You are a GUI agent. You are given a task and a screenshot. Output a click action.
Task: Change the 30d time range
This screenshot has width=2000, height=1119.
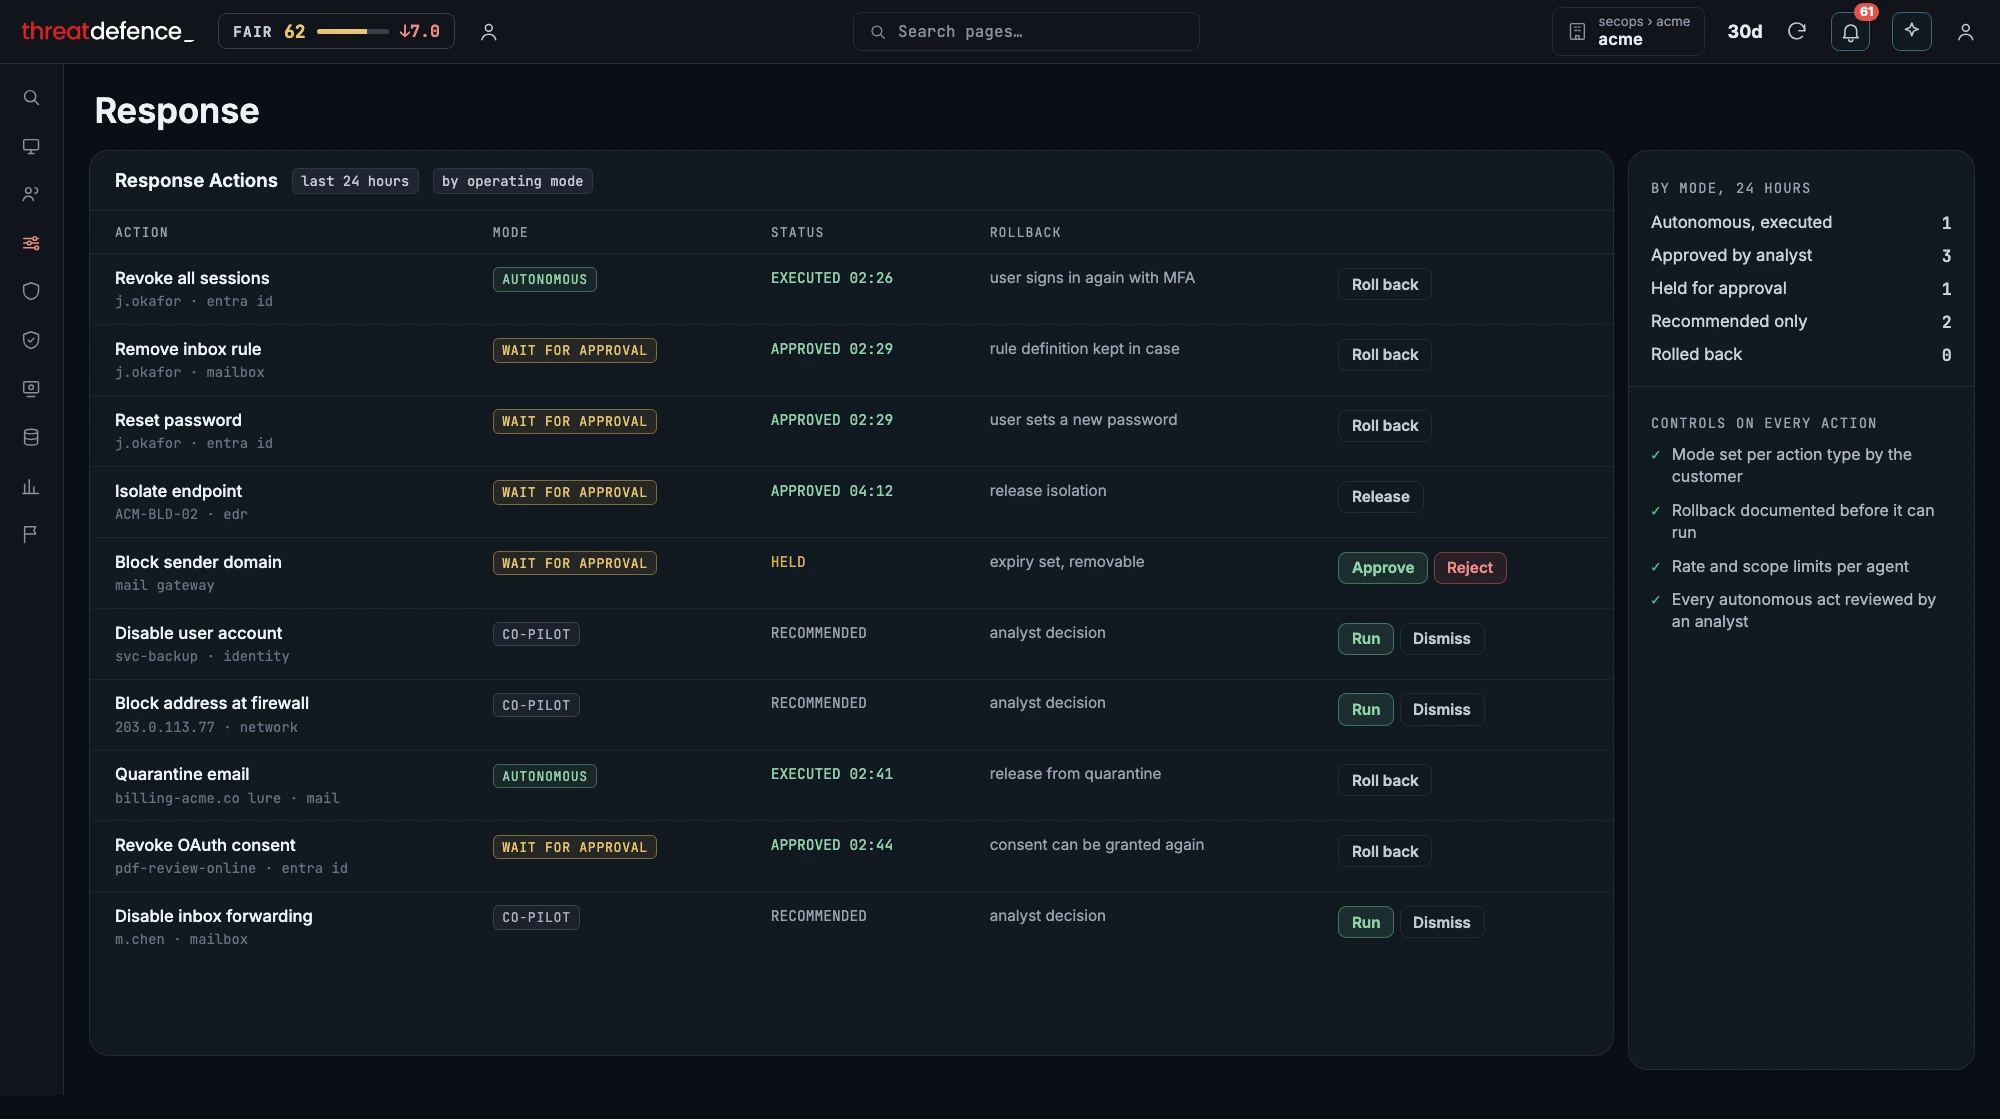point(1744,32)
